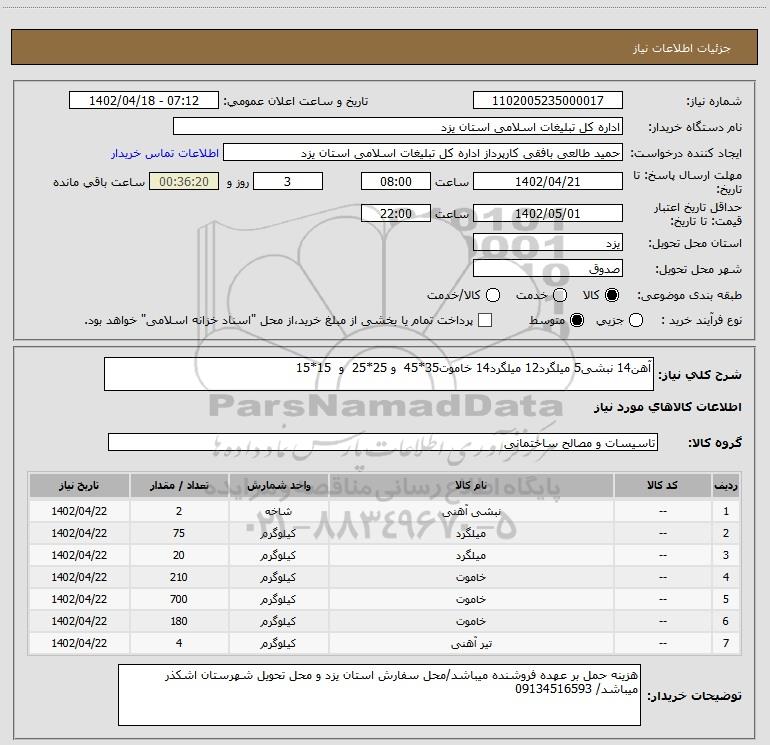Click the quantity 20 cell
This screenshot has height=745, width=770.
(x=179, y=555)
